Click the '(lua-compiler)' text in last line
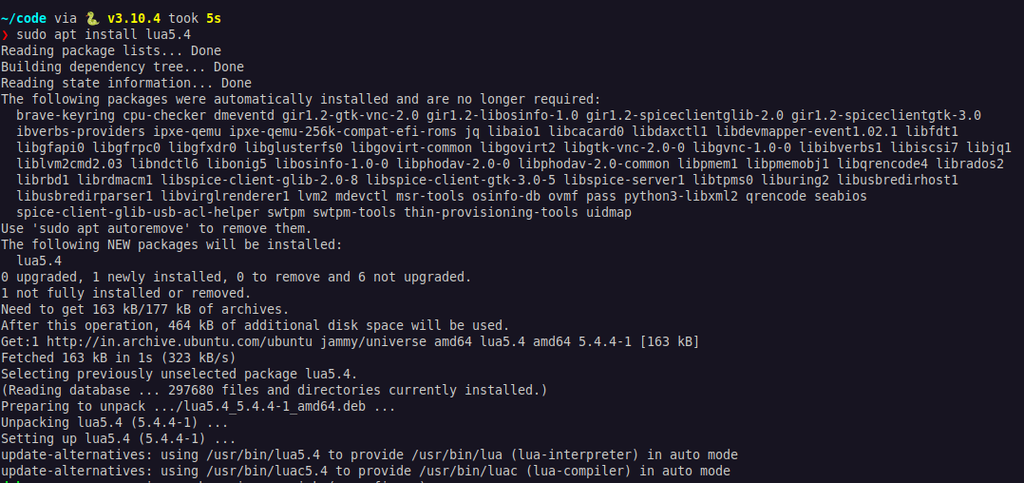1024x483 pixels. pos(579,471)
